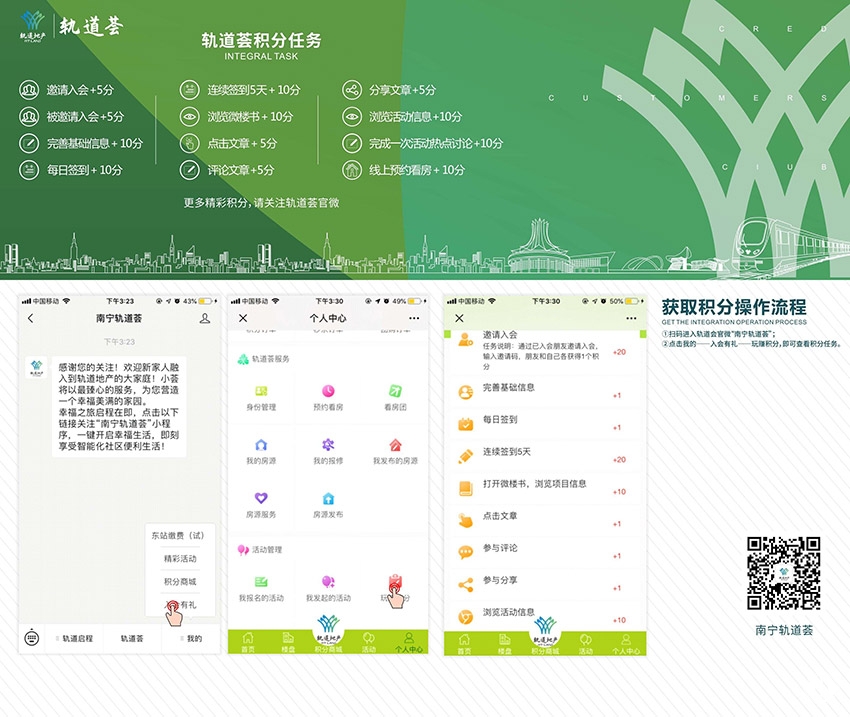Image resolution: width=850 pixels, height=717 pixels.
Task: Tap the back arrow in 南宁轨道荟 chat
Action: 31,318
